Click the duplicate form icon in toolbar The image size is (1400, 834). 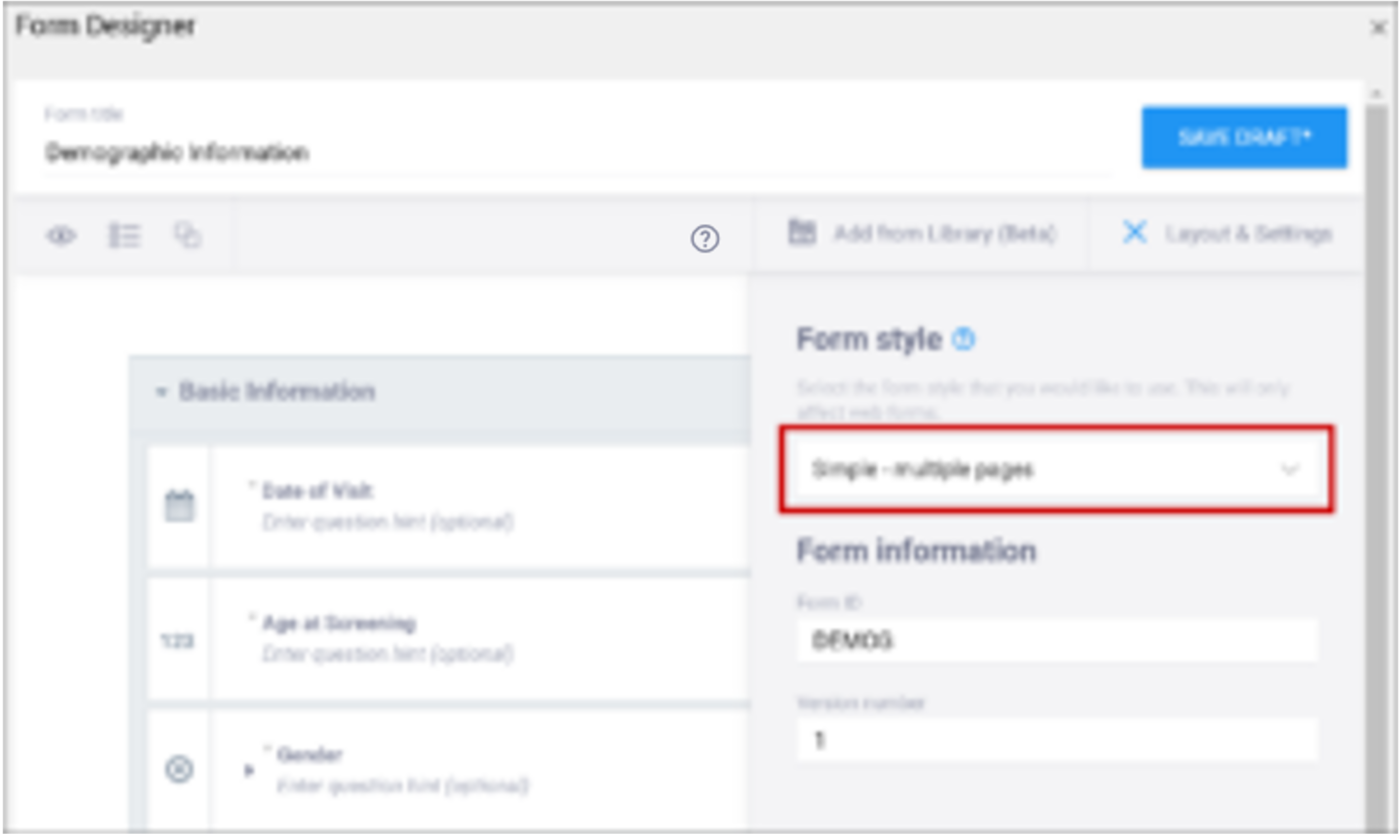pos(186,234)
